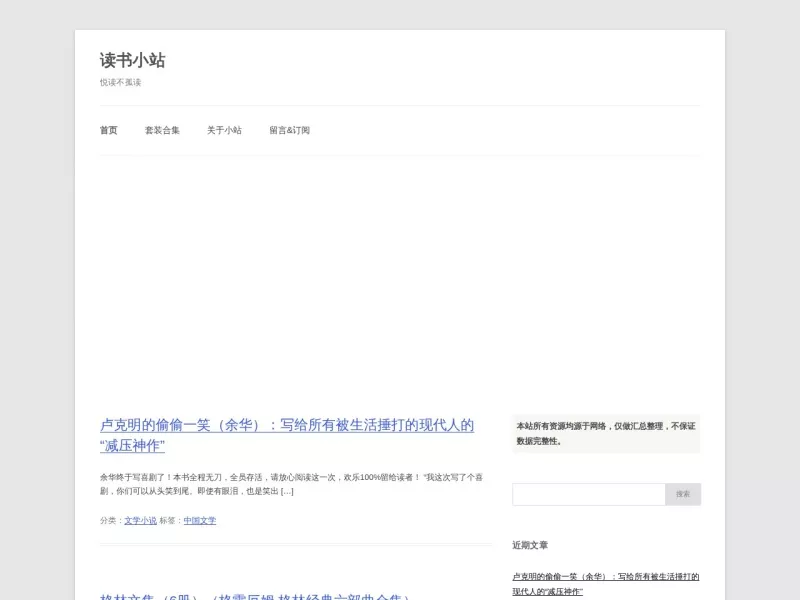Focus the sidebar search input field
The width and height of the screenshot is (800, 600).
(589, 494)
